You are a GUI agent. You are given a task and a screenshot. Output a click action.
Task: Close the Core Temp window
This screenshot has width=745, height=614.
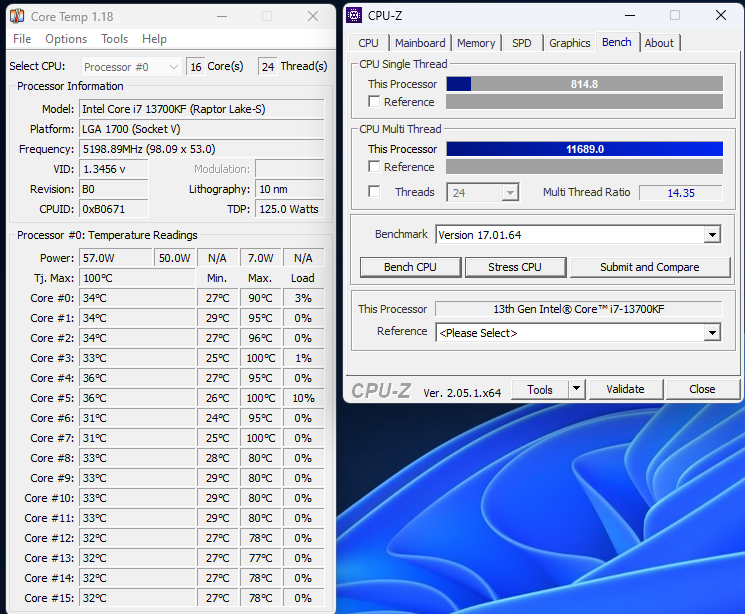(313, 16)
